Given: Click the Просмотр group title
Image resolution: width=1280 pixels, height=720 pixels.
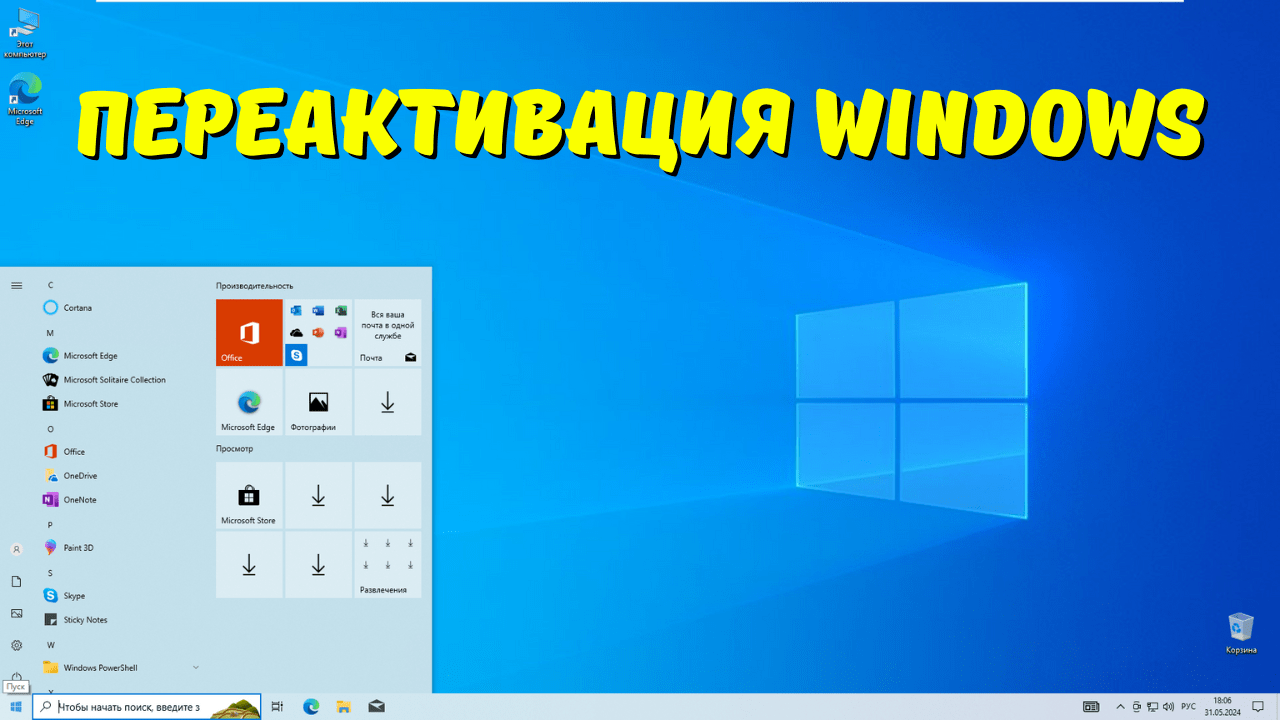Looking at the screenshot, I should click(235, 449).
